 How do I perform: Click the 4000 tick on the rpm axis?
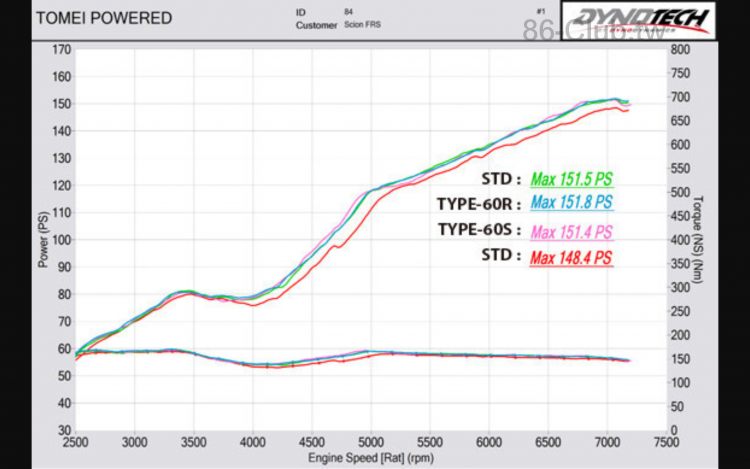[253, 442]
